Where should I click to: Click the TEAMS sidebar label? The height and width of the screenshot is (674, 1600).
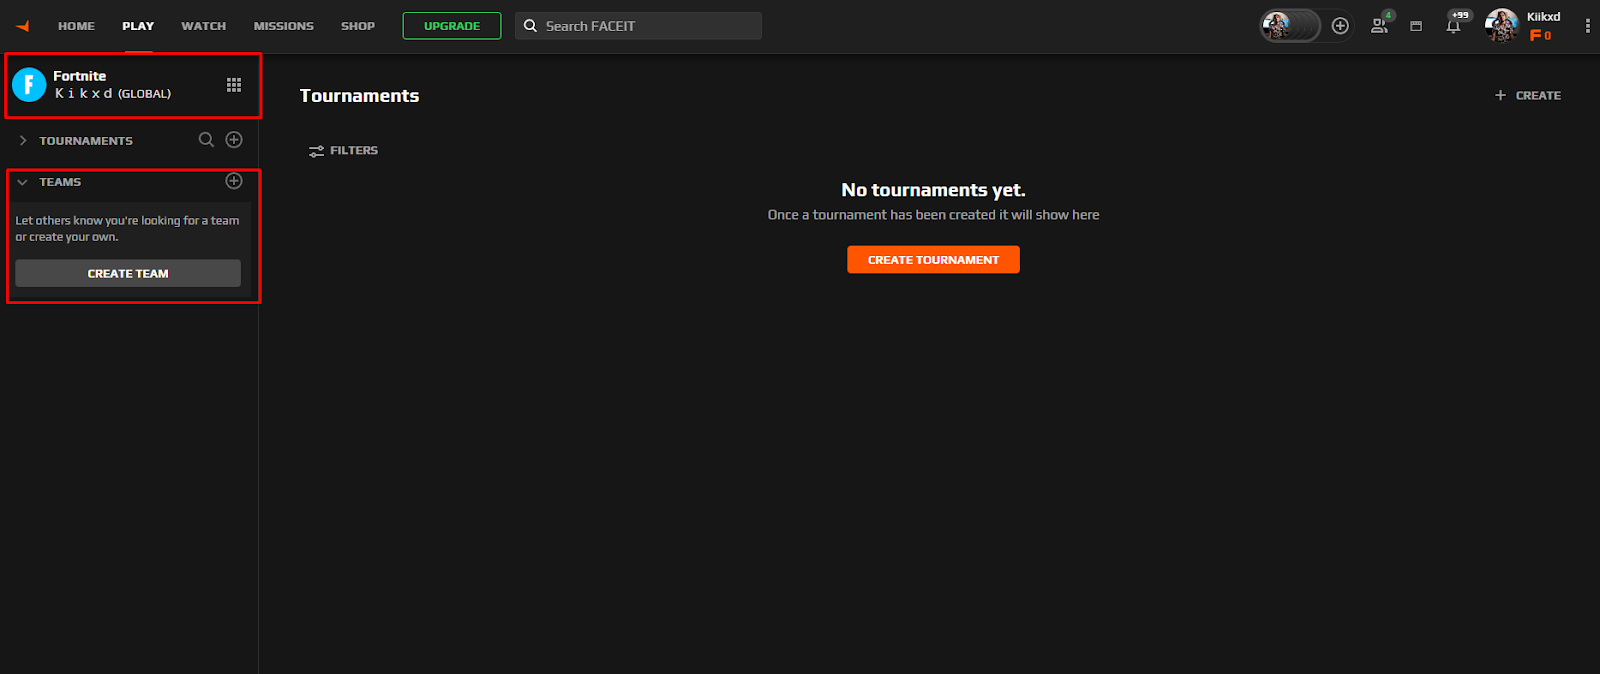coord(60,182)
